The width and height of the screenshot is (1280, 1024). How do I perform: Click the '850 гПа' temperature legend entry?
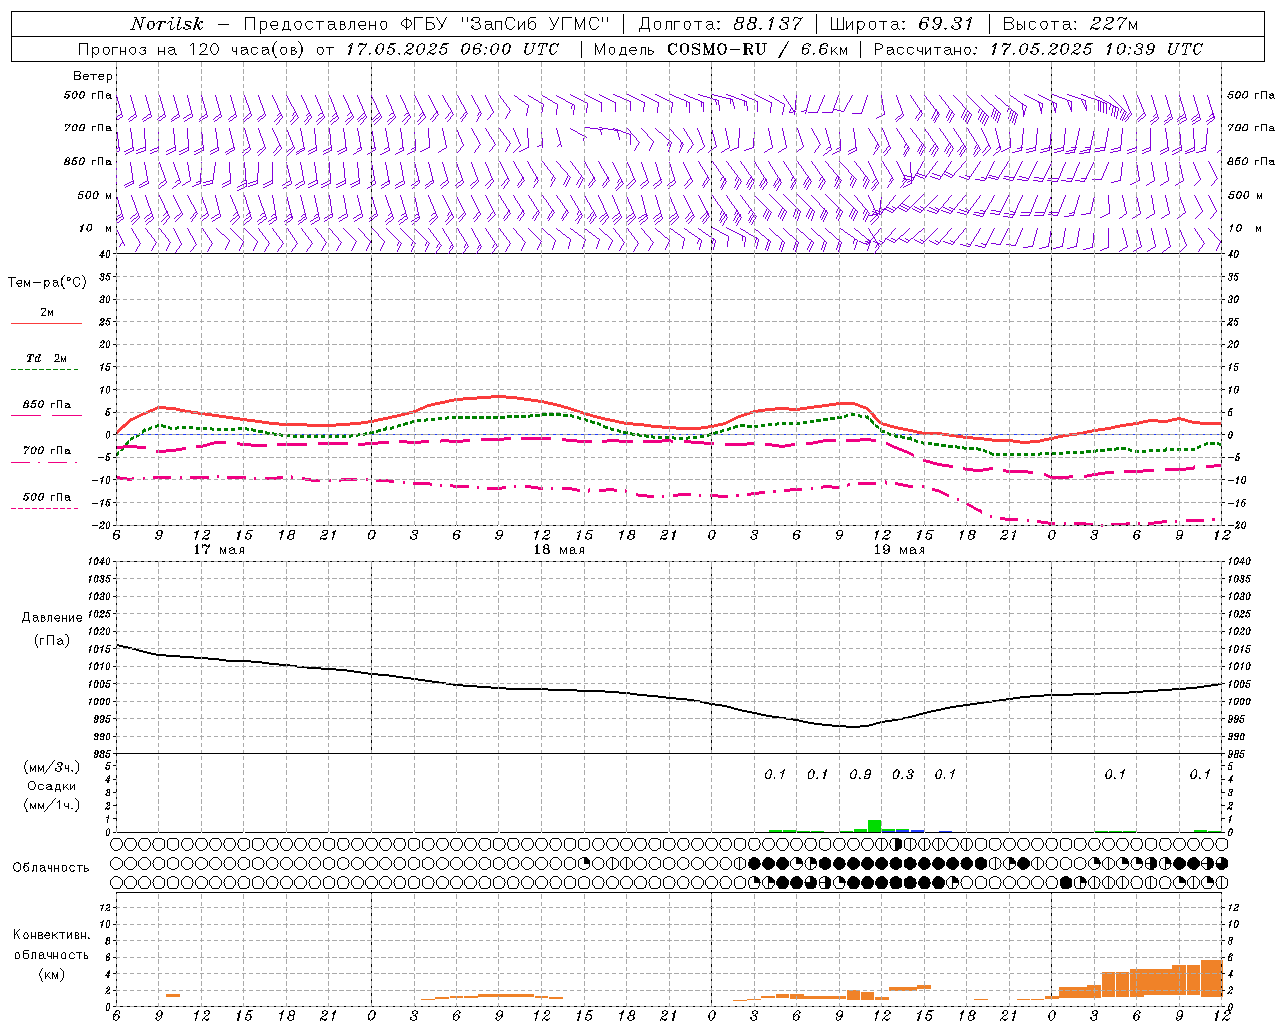coord(47,405)
